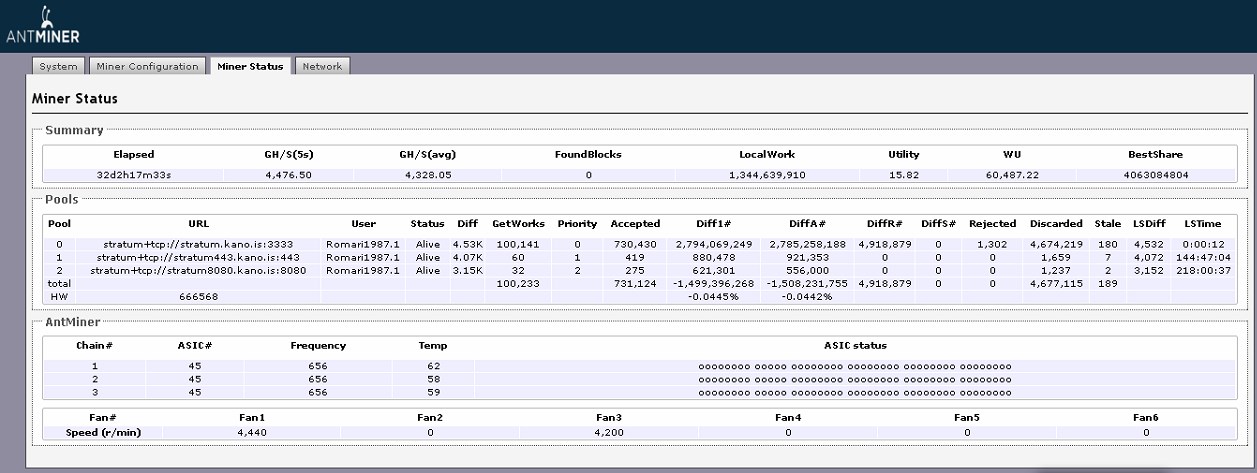
Task: Click the FoundBlocks column header
Action: [588, 155]
